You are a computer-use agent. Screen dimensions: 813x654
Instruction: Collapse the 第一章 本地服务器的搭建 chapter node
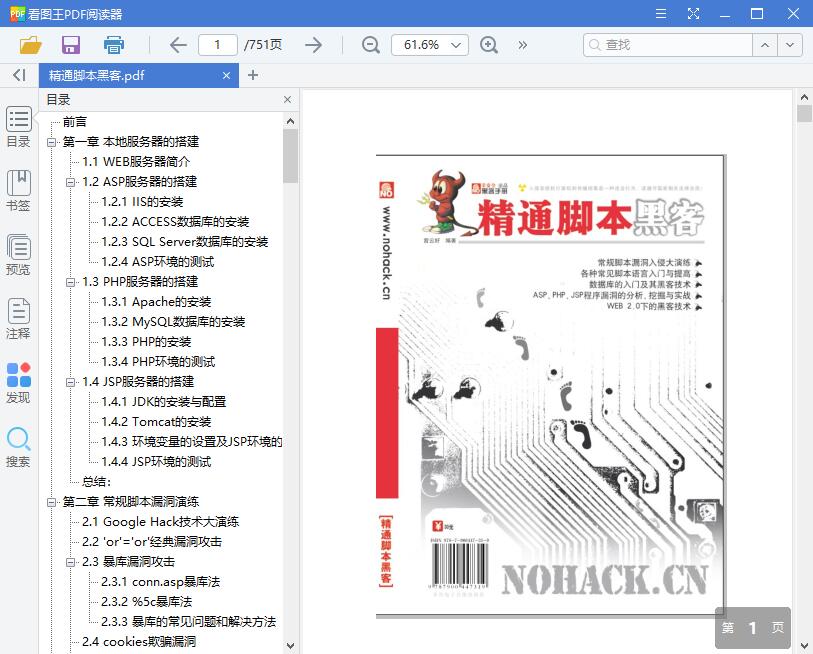coord(54,141)
